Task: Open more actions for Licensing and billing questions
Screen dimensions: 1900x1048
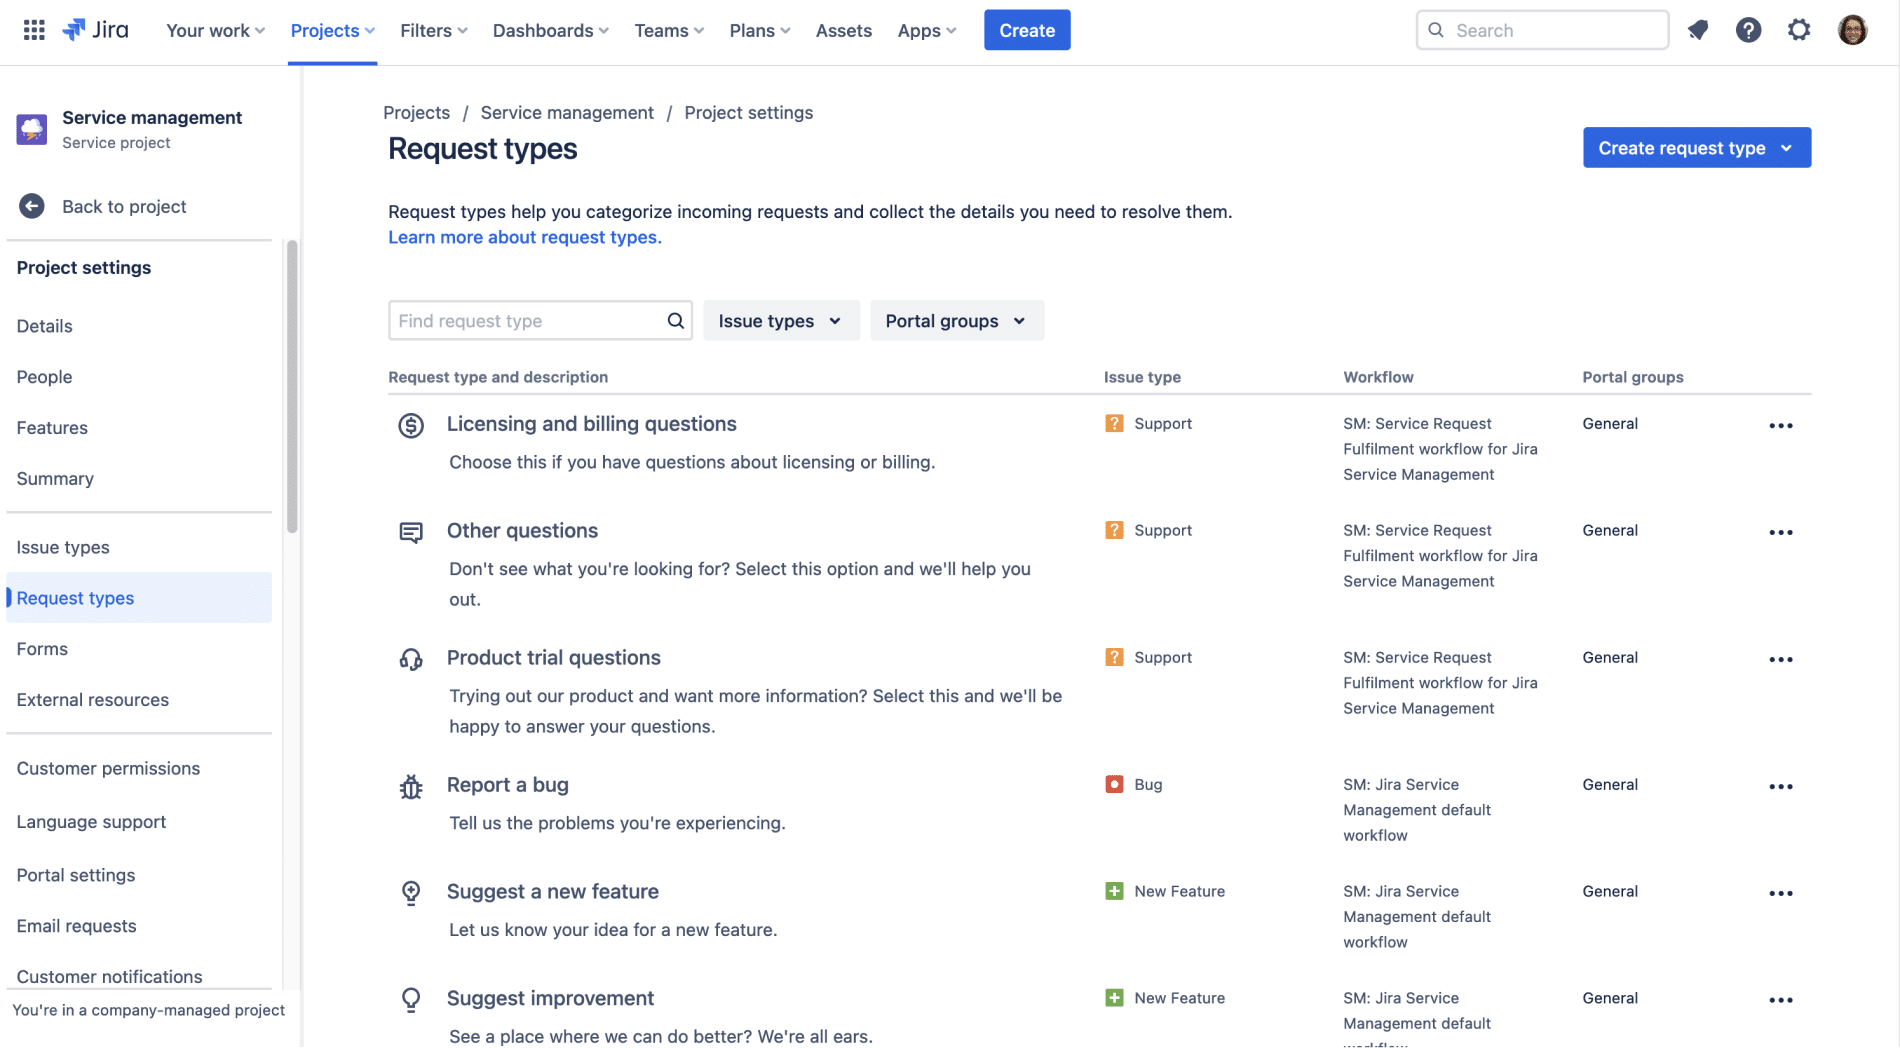Action: (x=1781, y=426)
